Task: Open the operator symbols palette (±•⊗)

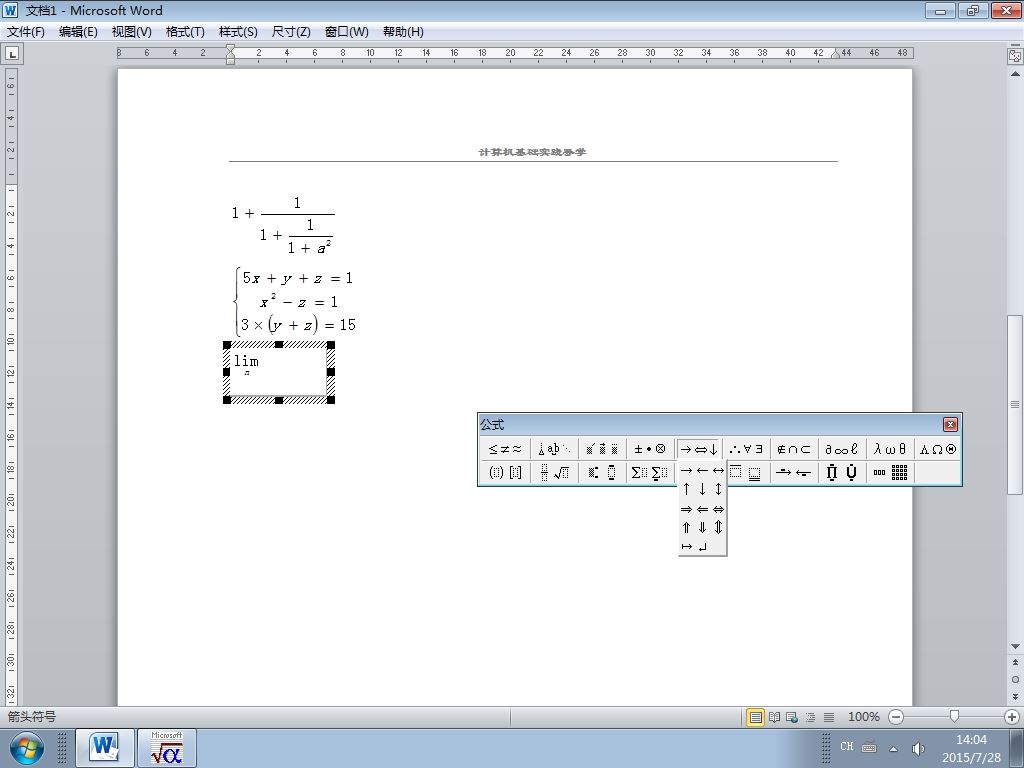Action: 650,449
